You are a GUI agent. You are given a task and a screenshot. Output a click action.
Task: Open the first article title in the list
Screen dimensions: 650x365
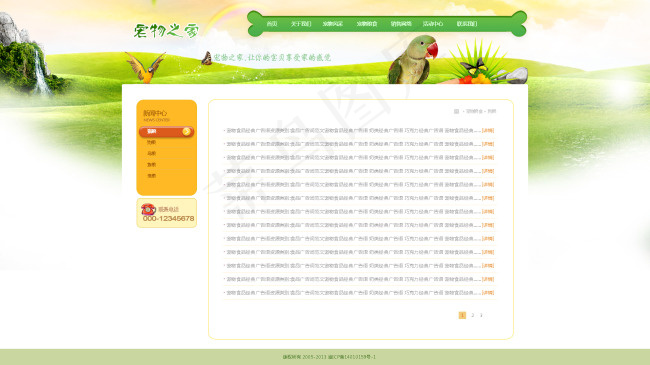click(353, 131)
